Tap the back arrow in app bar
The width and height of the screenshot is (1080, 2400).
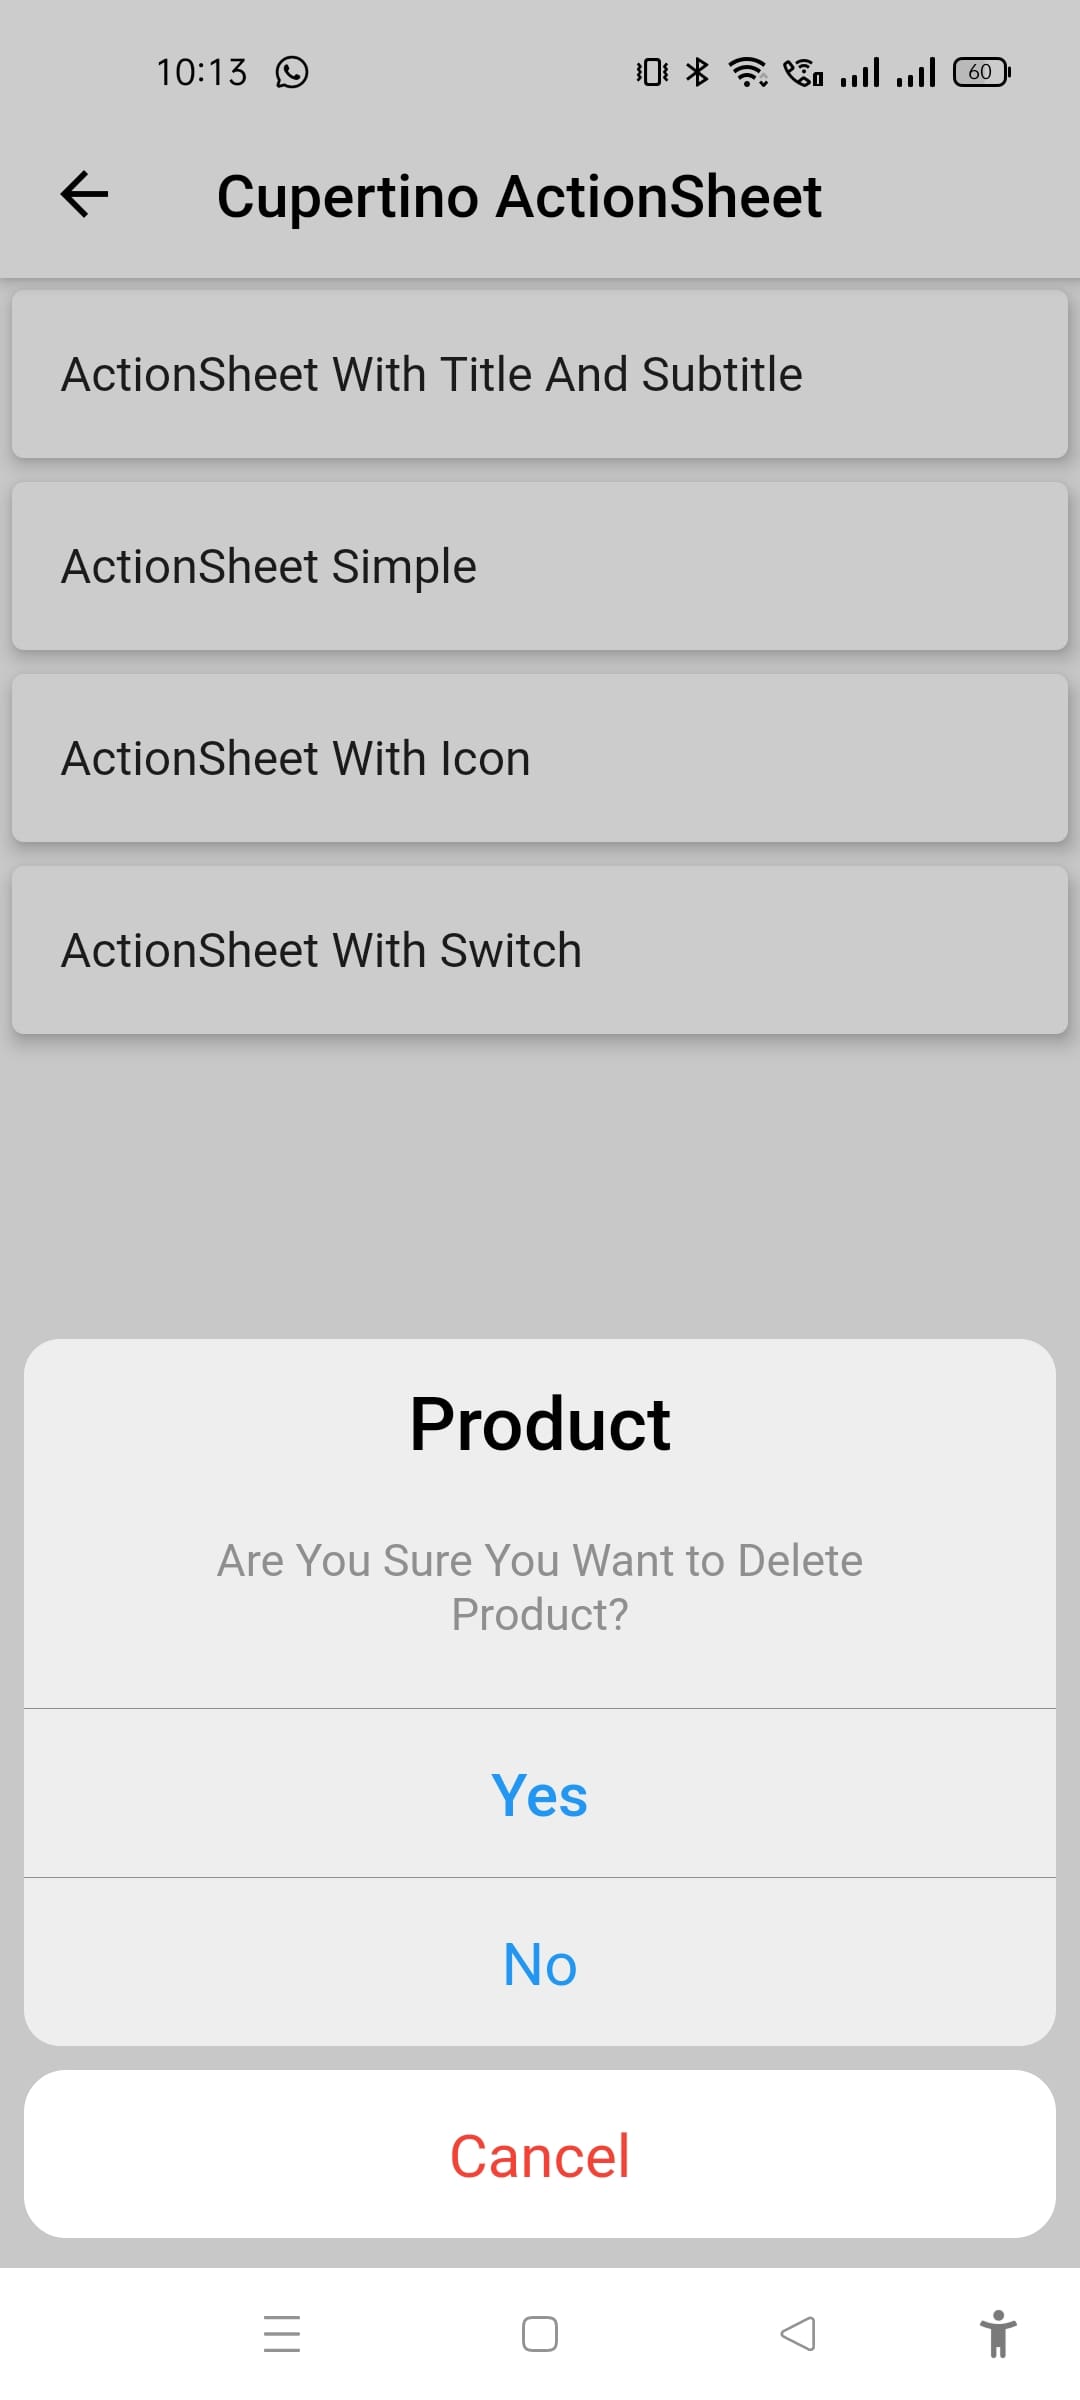point(84,194)
